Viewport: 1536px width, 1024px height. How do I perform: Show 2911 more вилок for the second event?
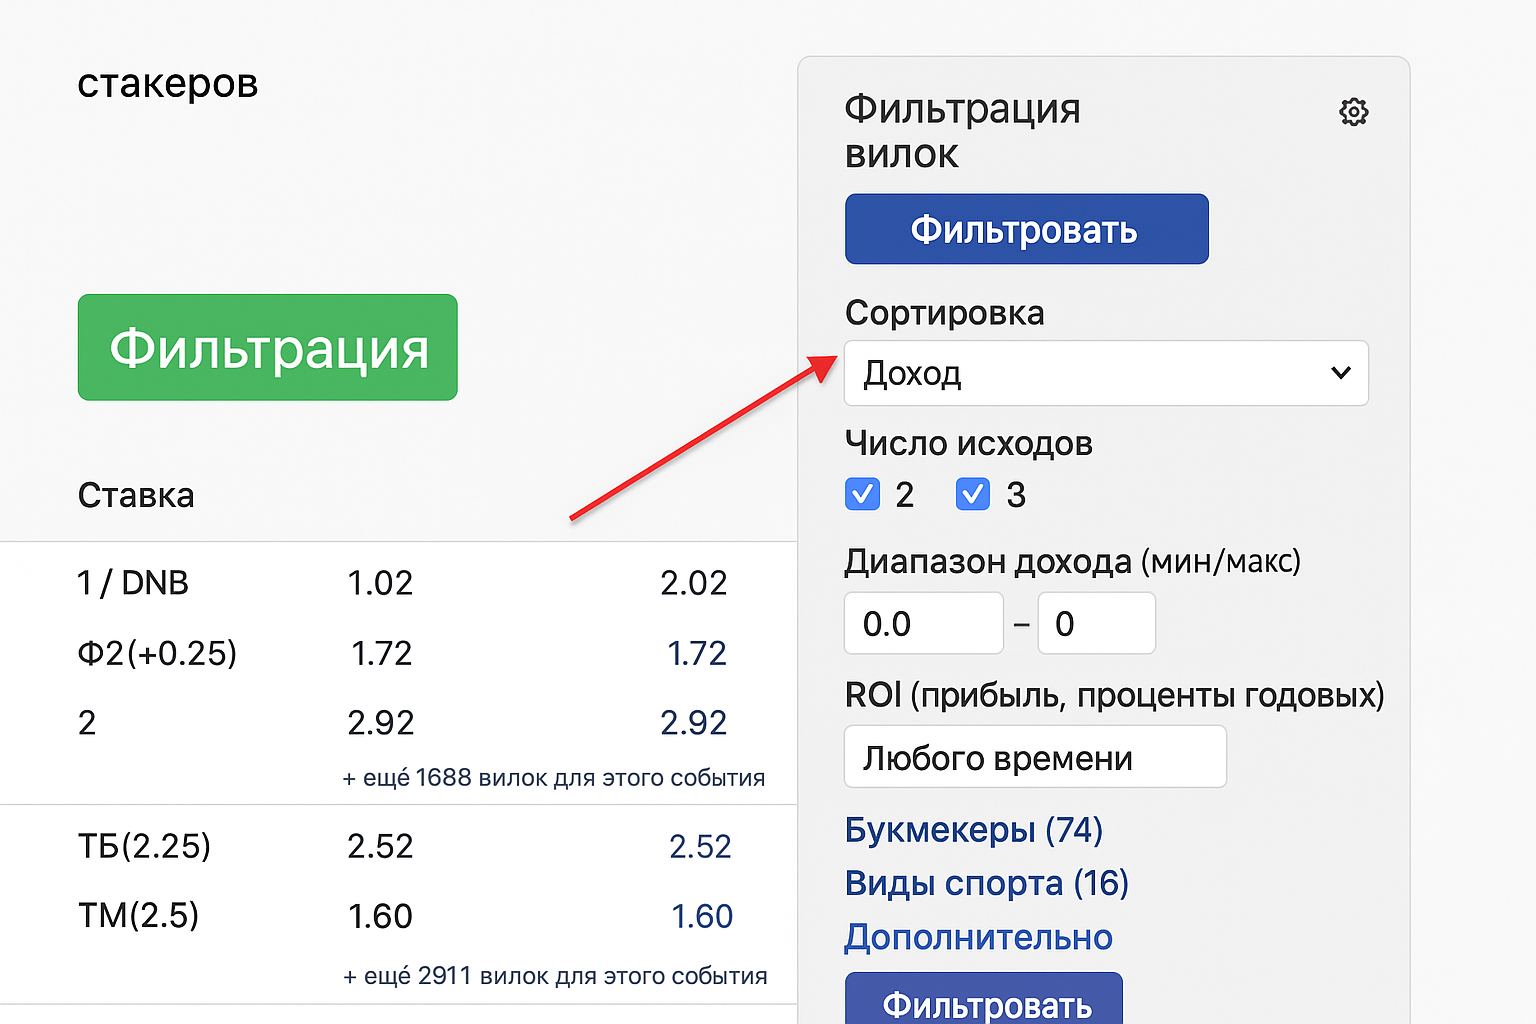(x=555, y=975)
